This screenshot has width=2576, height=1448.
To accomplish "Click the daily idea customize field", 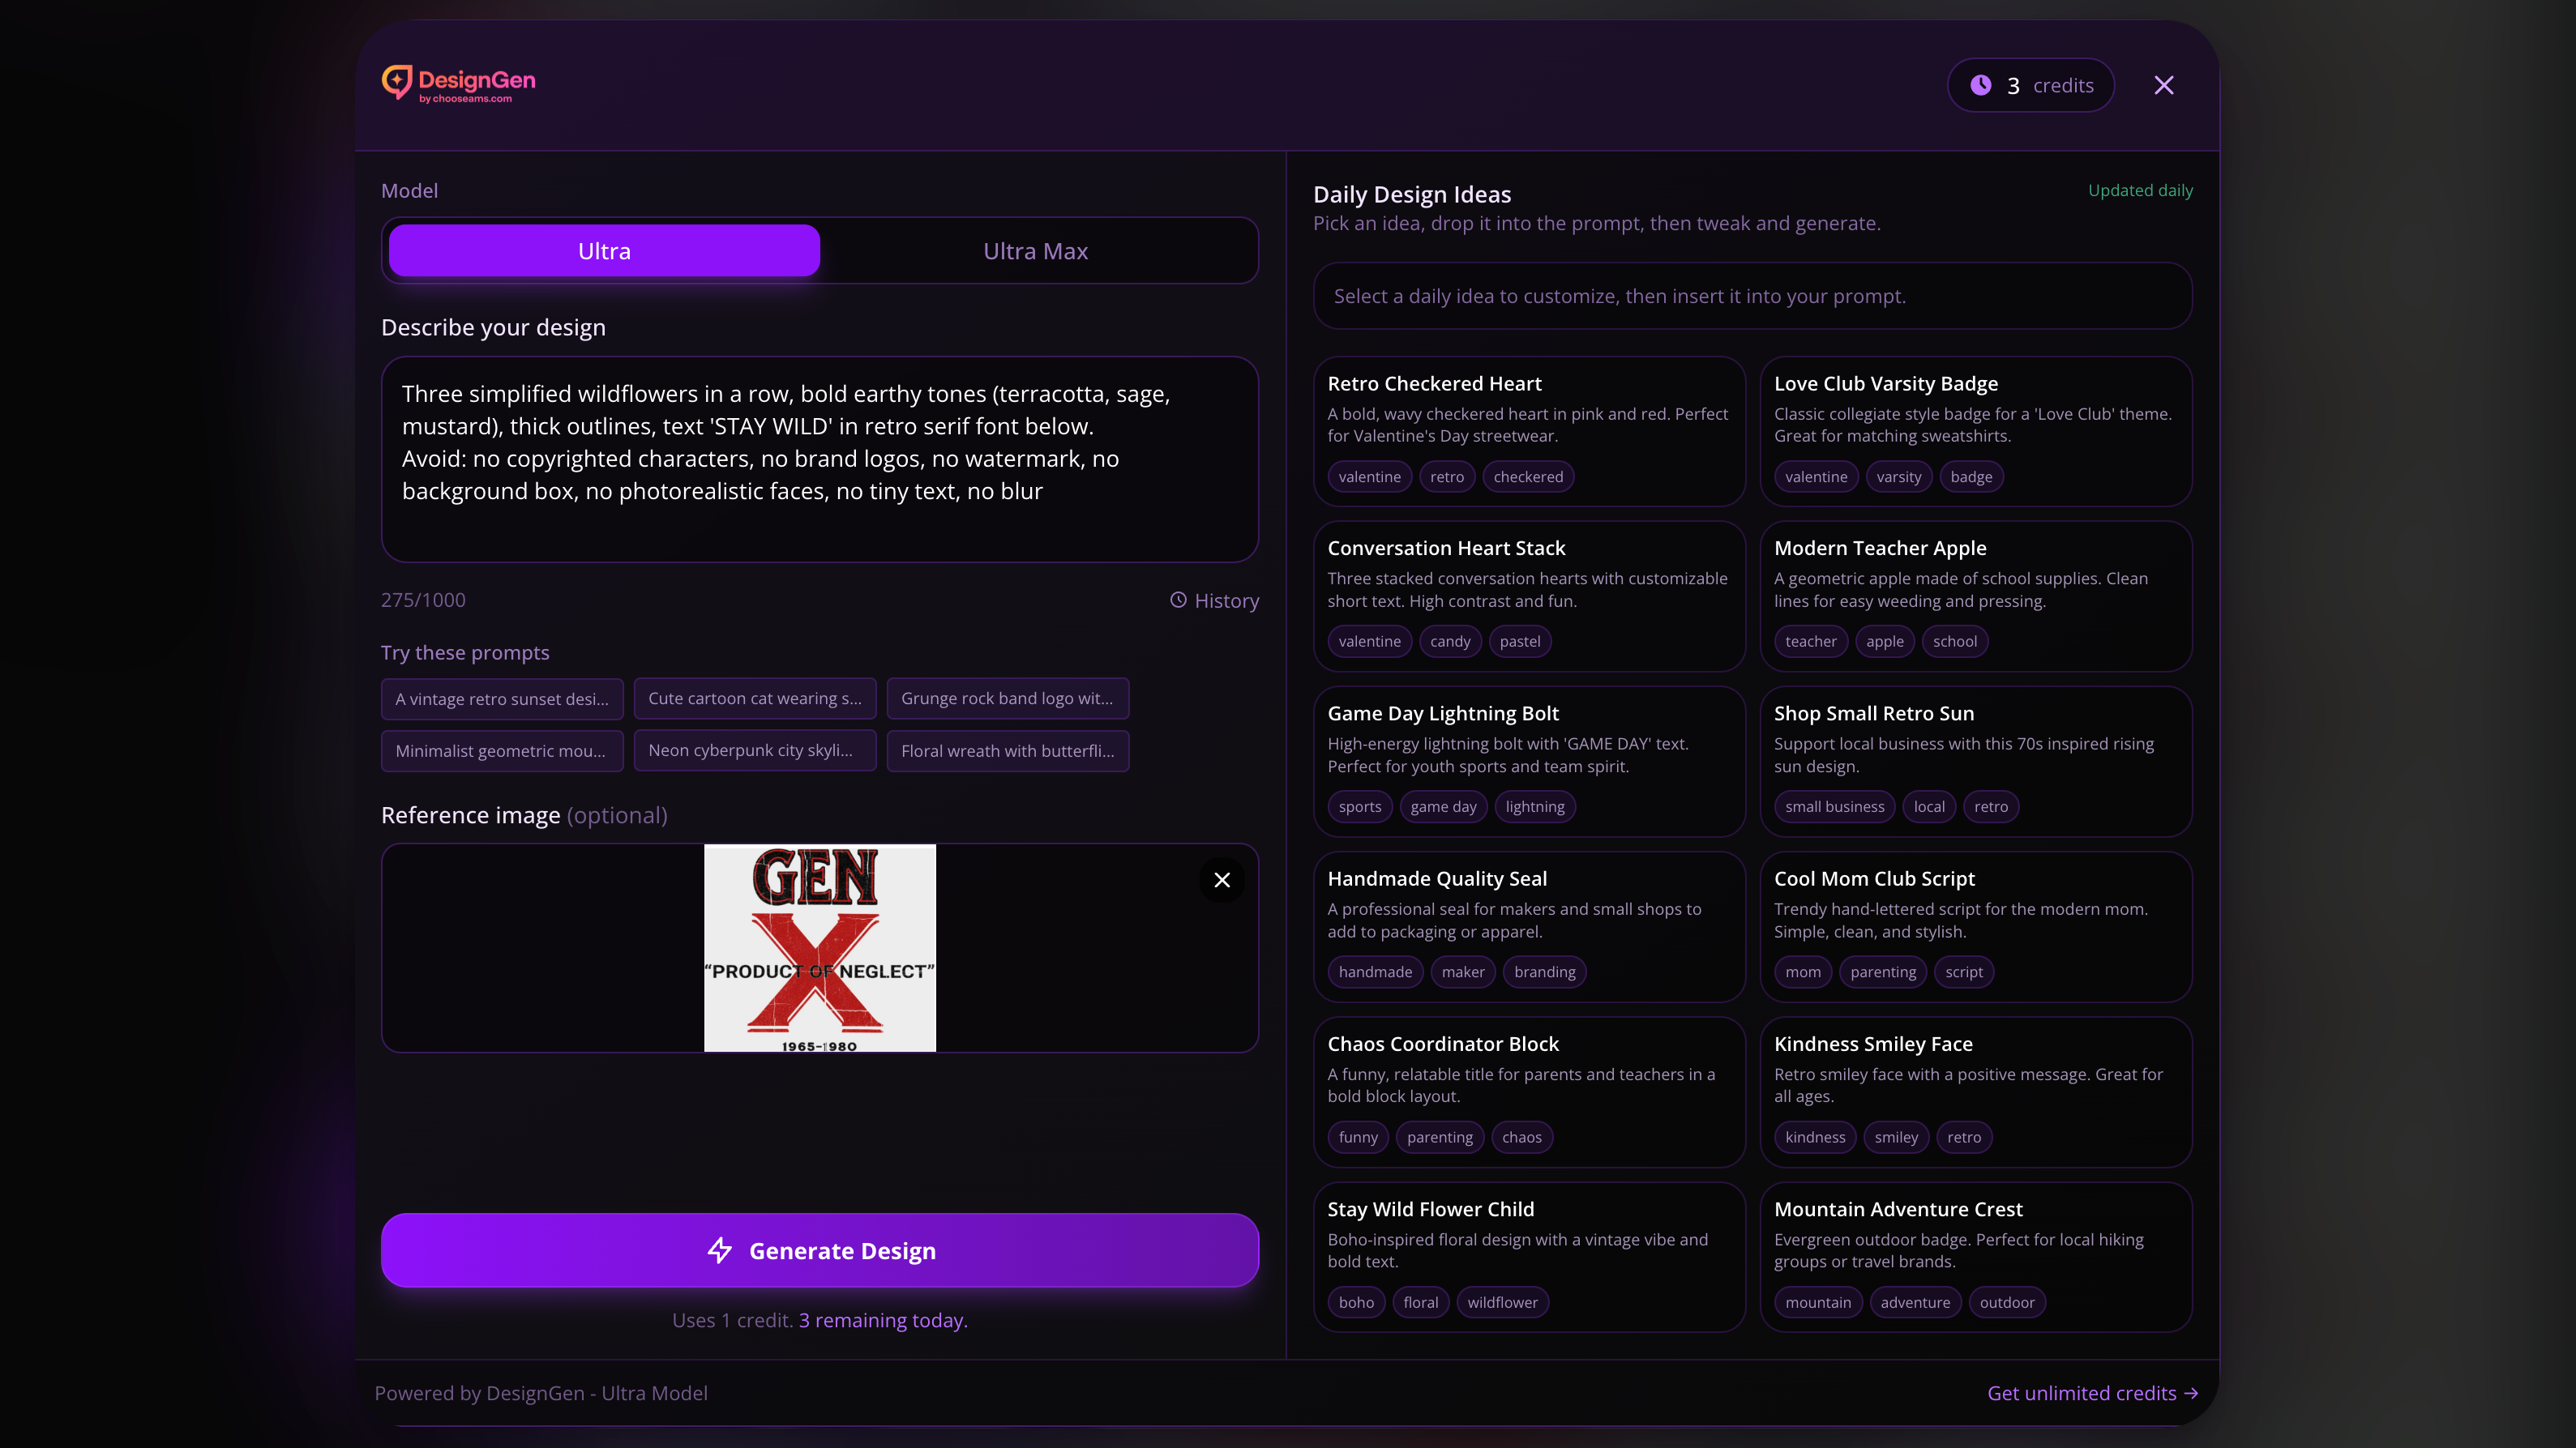I will (1752, 296).
